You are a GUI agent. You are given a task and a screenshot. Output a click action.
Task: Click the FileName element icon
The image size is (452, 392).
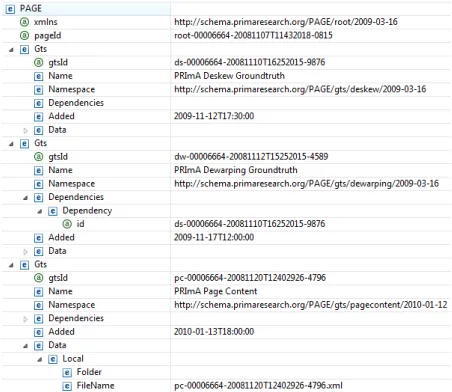67,386
